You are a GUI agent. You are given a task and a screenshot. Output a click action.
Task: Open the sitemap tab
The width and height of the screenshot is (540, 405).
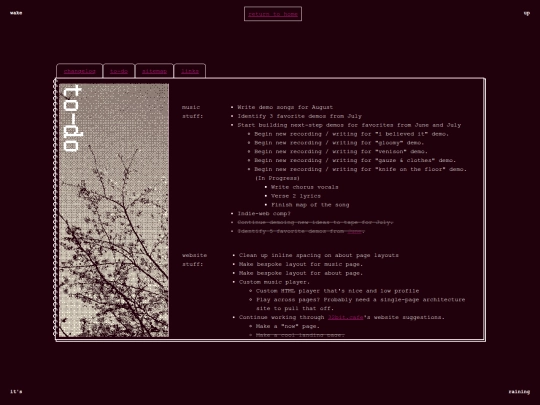tap(154, 71)
